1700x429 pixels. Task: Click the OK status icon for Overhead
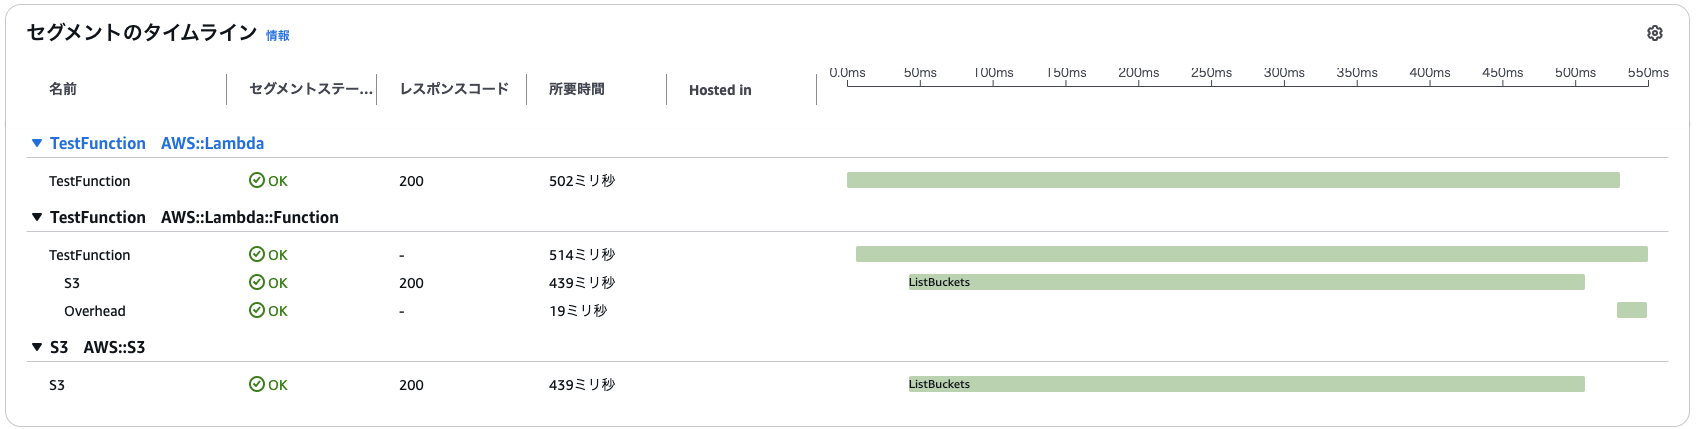click(x=257, y=310)
